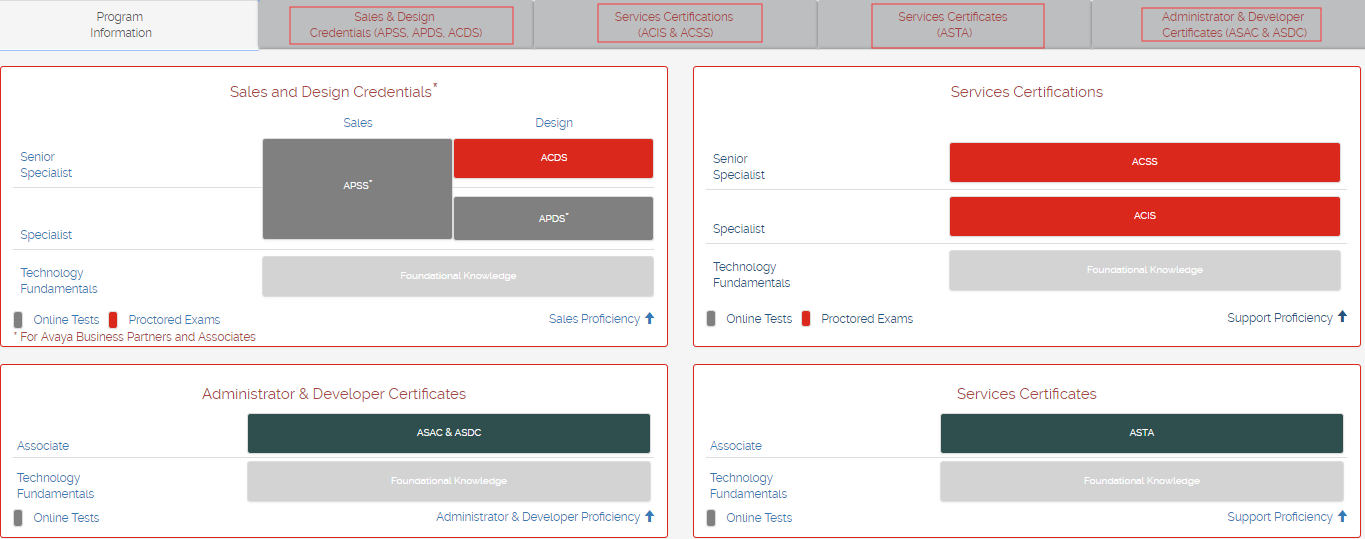Click Proctored Exams label in Sales and Design Credentials
This screenshot has width=1365, height=539.
(174, 320)
